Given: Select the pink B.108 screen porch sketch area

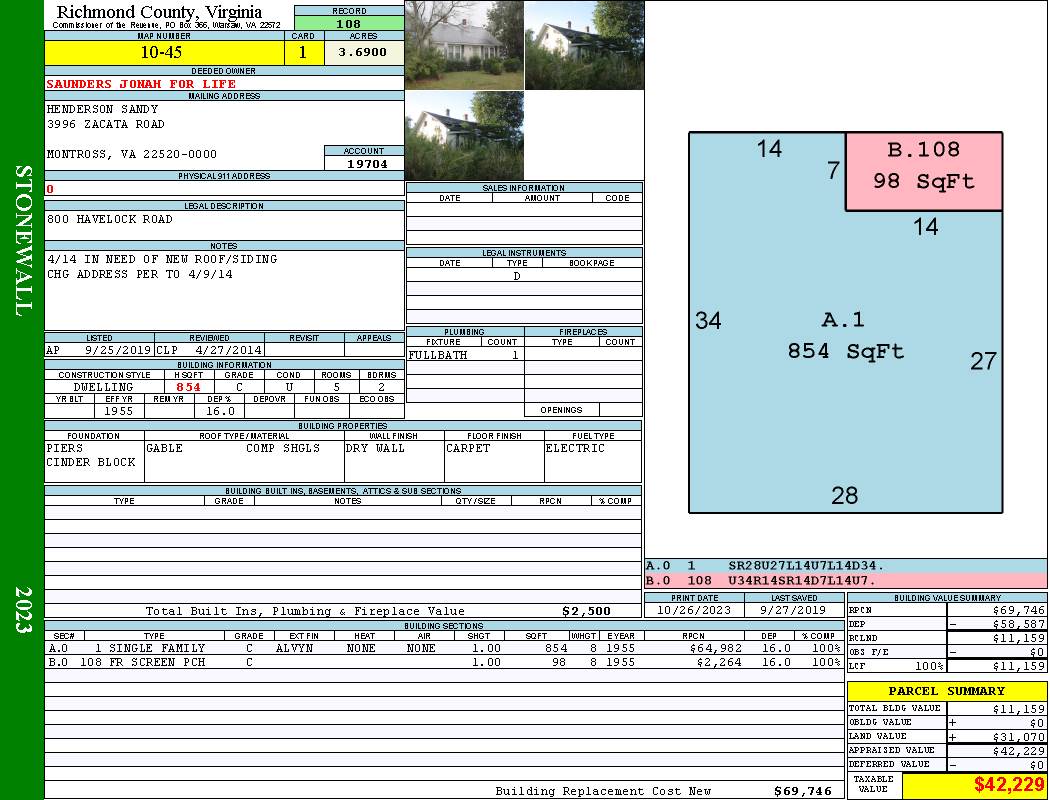Looking at the screenshot, I should 923,171.
